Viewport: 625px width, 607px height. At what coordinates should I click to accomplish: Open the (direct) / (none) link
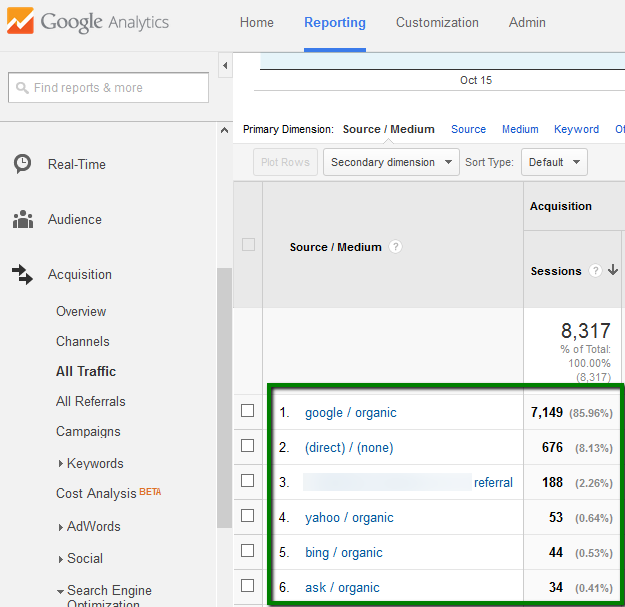tap(349, 448)
